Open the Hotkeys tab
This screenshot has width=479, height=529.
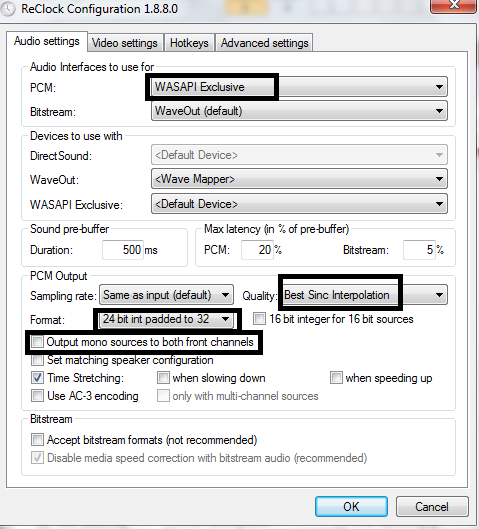pyautogui.click(x=189, y=43)
